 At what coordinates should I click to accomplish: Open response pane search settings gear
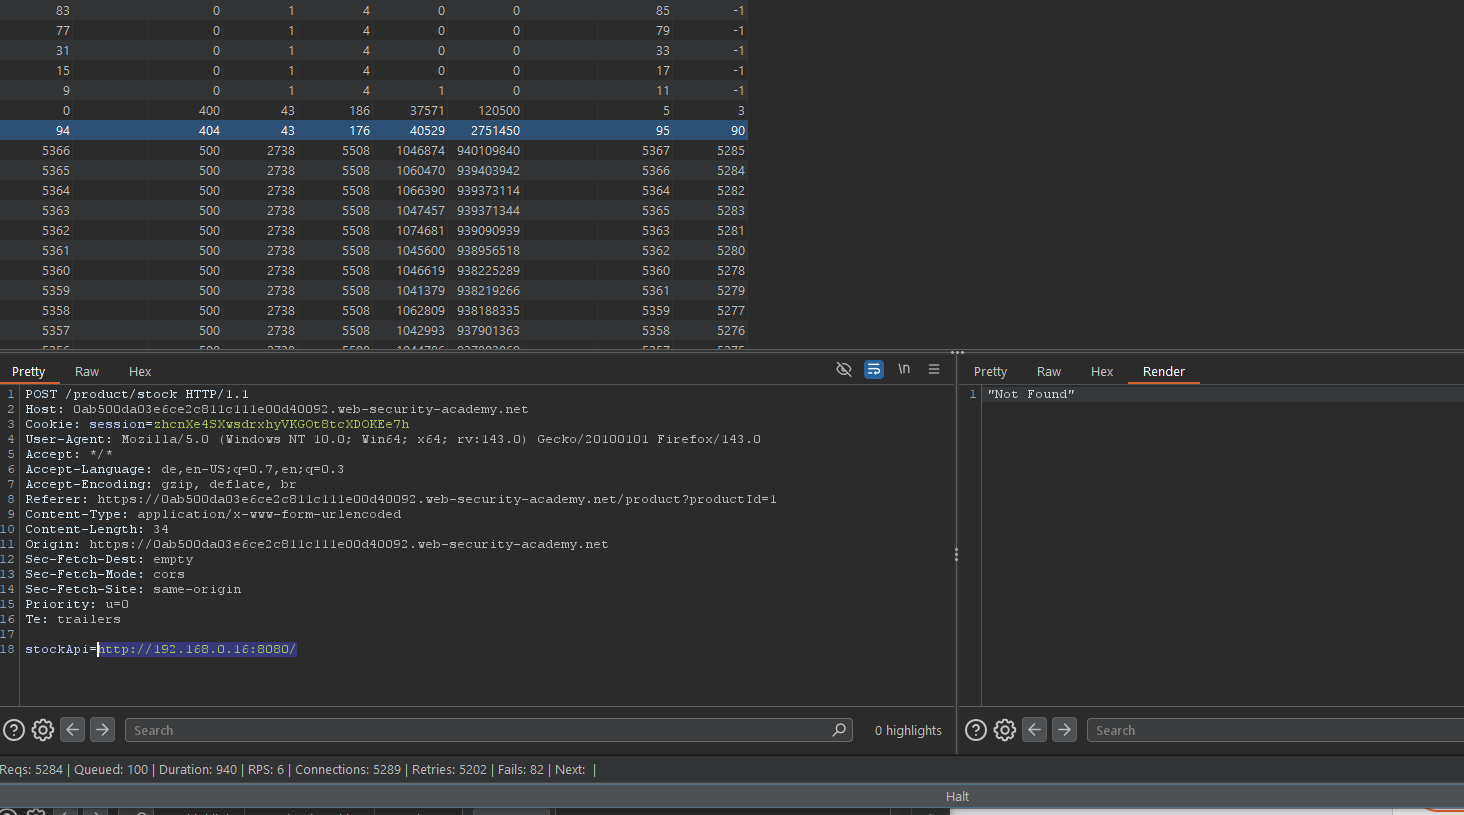tap(1005, 730)
